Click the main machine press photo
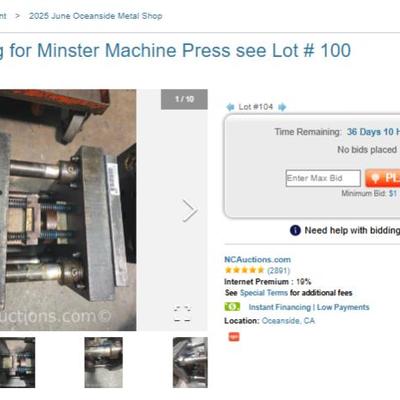This screenshot has width=400, height=400. point(68,210)
